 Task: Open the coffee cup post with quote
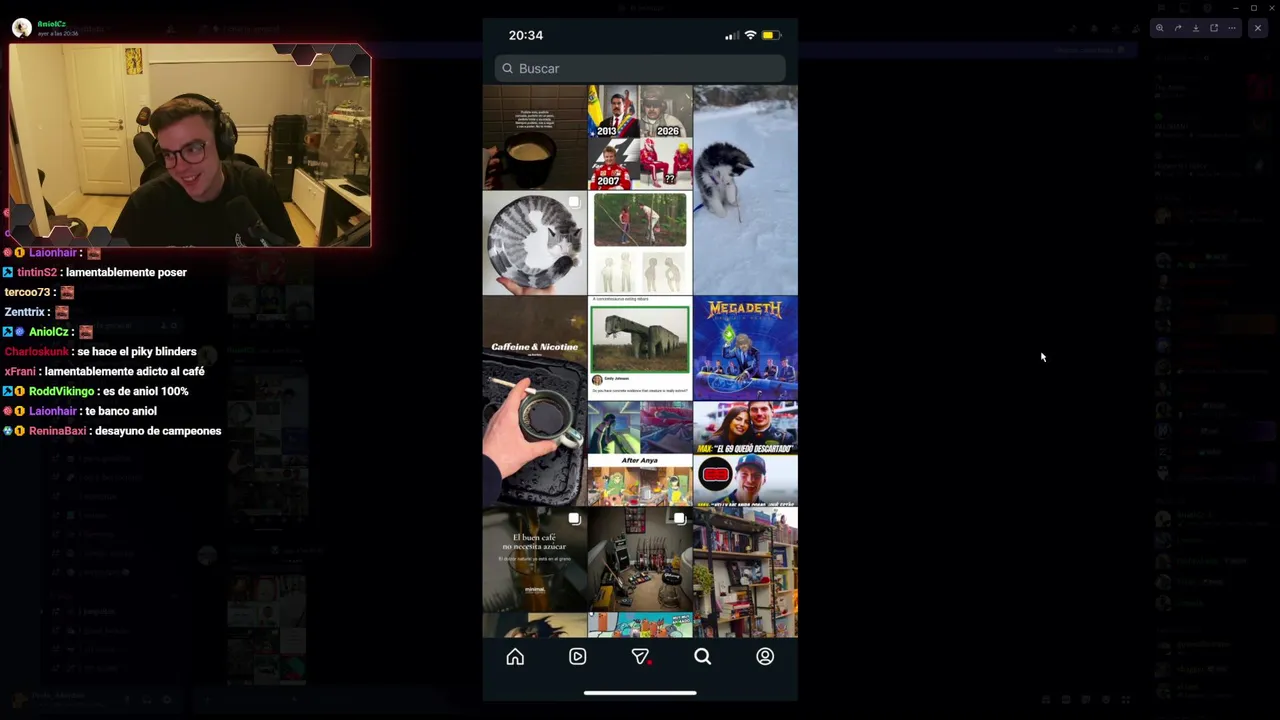[x=535, y=137]
